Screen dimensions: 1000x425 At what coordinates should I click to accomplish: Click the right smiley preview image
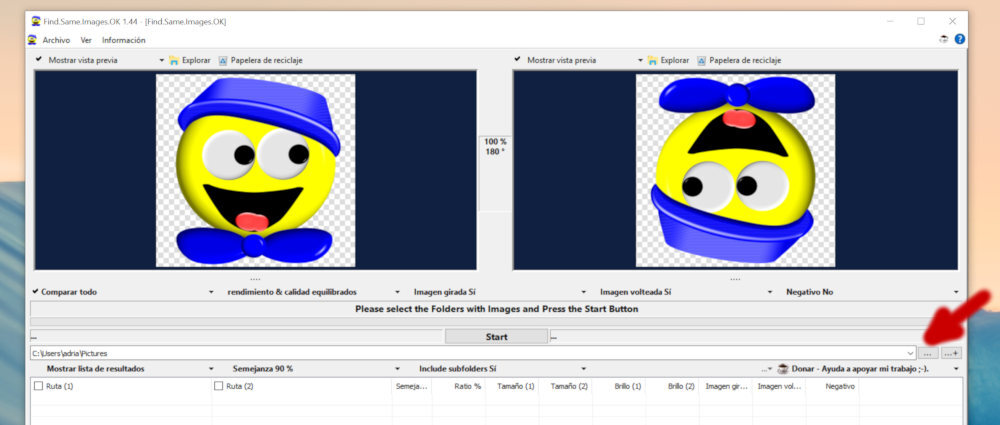tap(735, 171)
